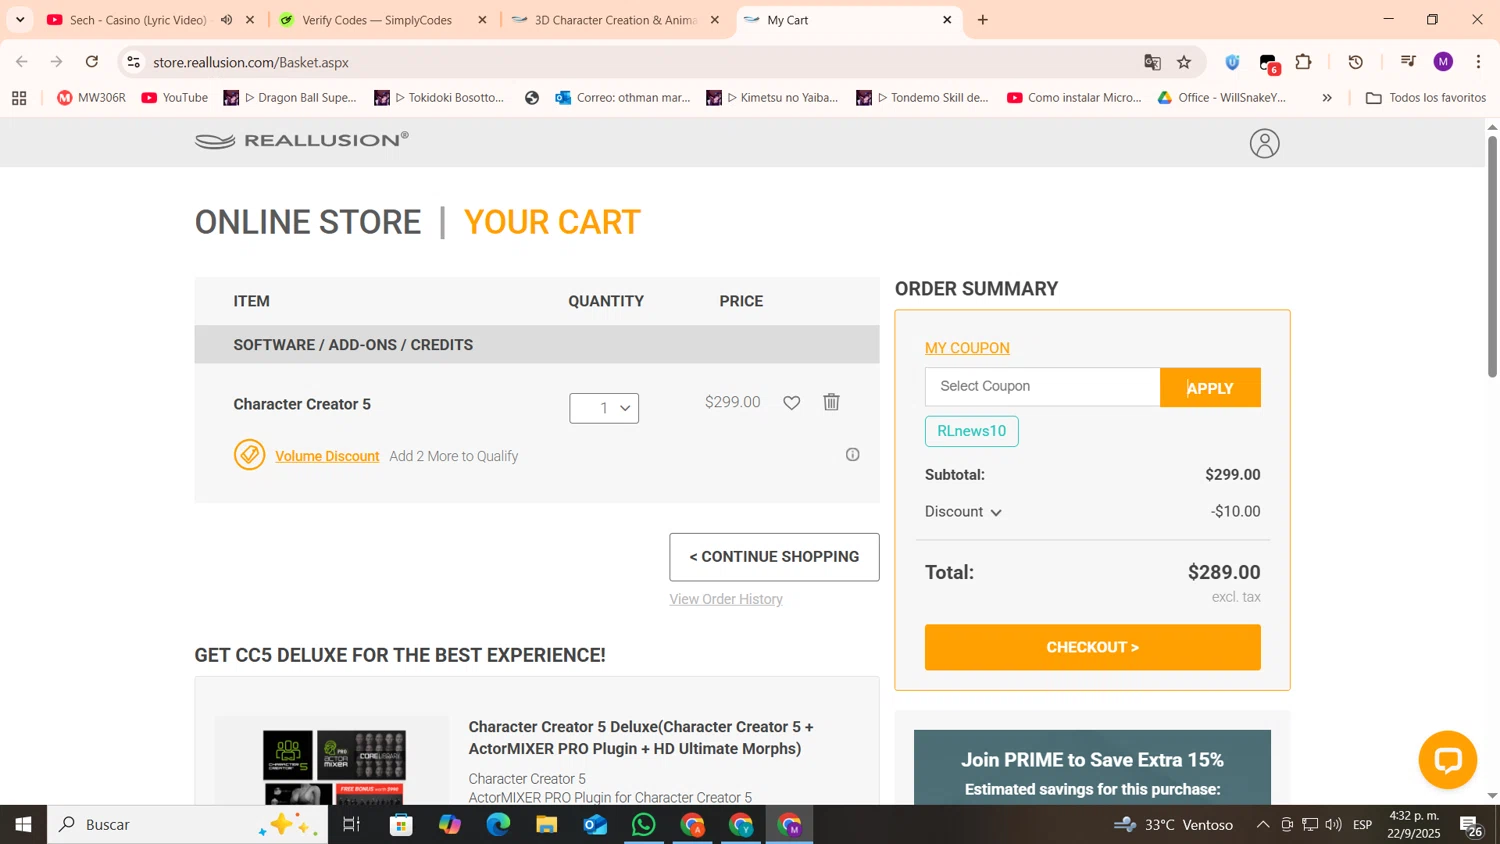Click the Windows Buscar search box
Image resolution: width=1500 pixels, height=844 pixels.
(188, 825)
